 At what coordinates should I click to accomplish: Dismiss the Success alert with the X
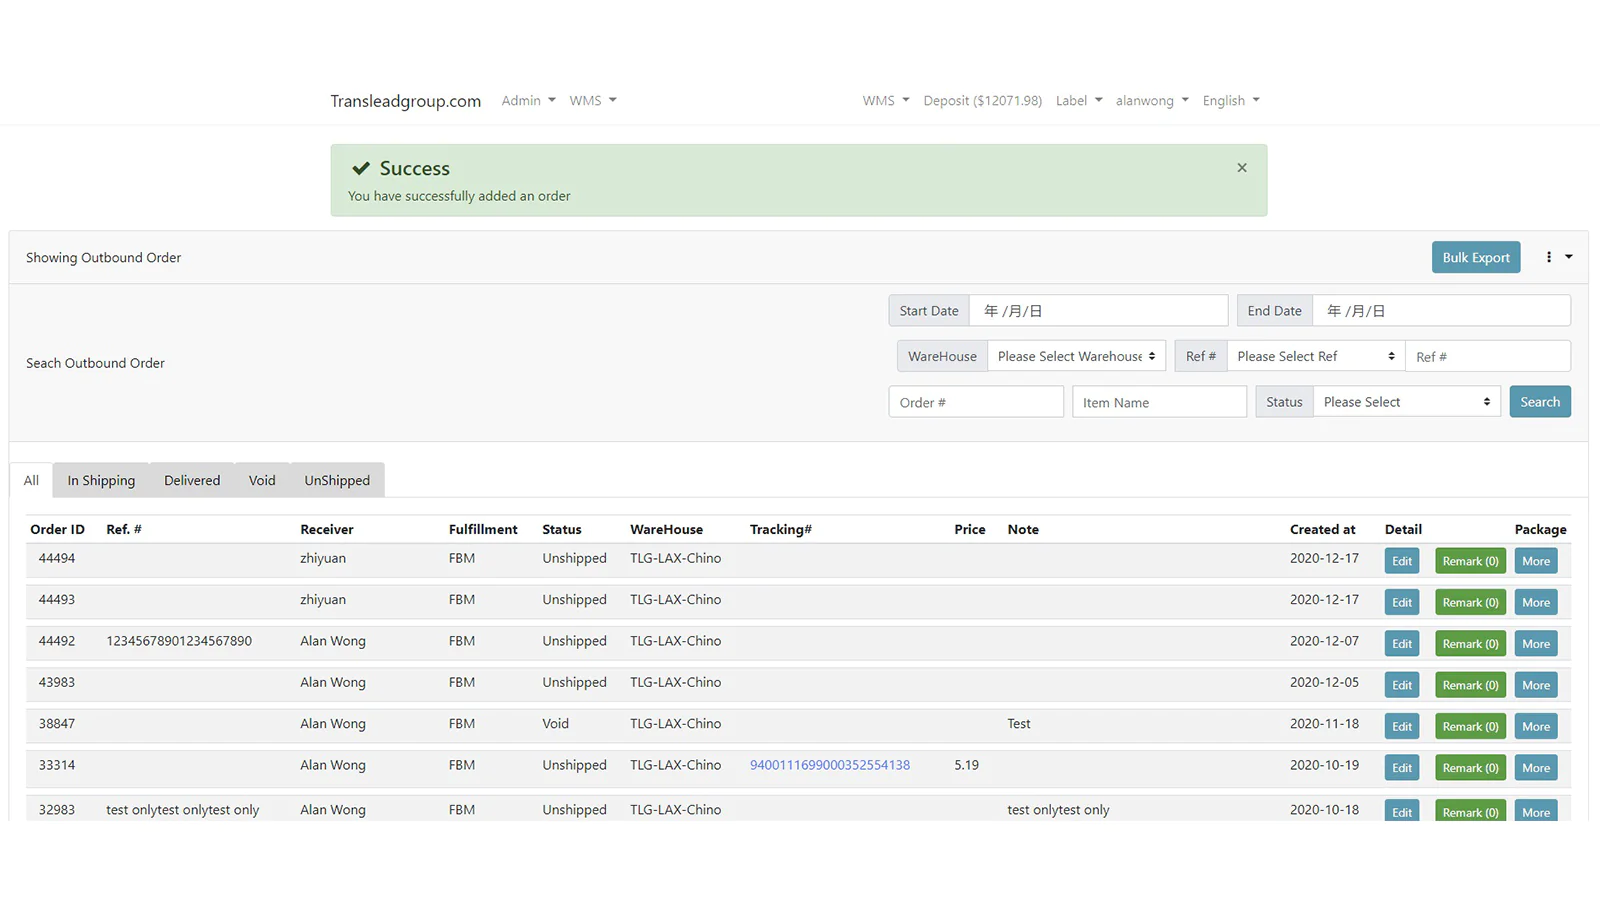click(1241, 168)
